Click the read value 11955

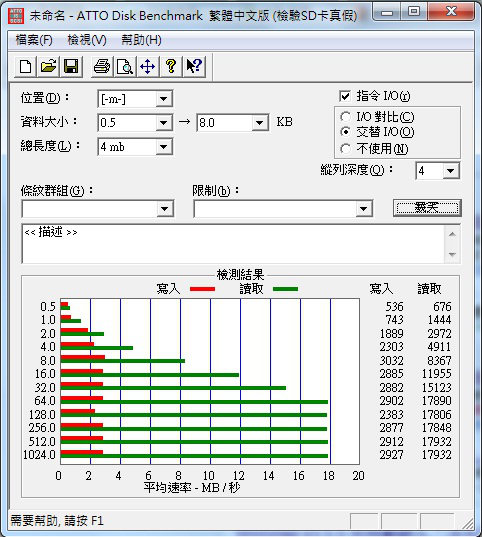point(436,374)
